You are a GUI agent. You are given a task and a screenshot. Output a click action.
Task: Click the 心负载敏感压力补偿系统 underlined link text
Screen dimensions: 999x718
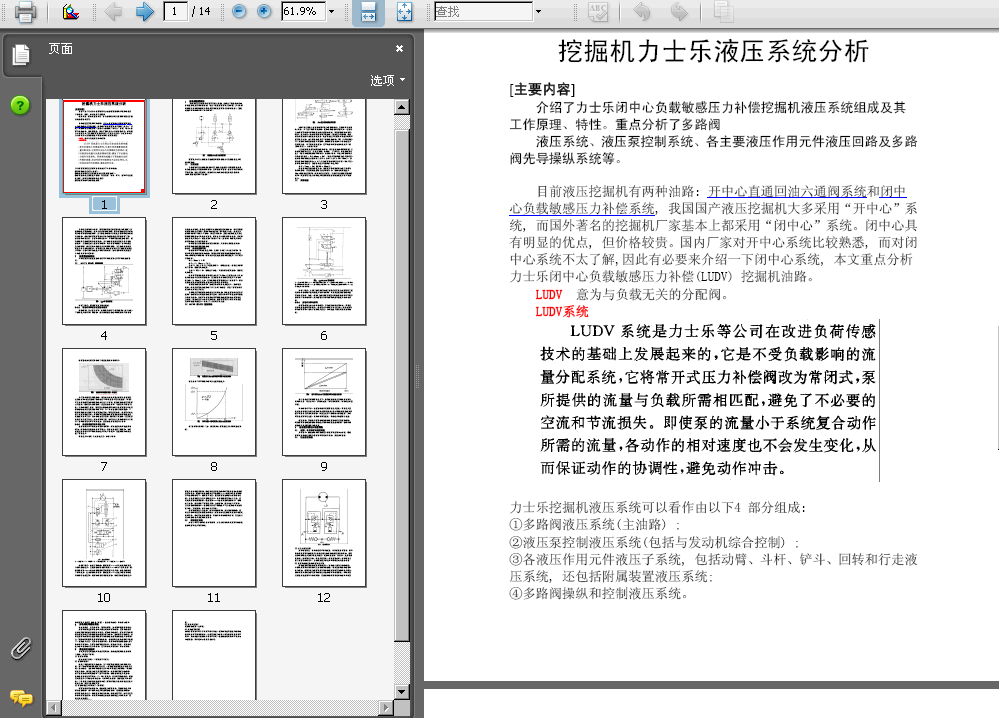(582, 208)
